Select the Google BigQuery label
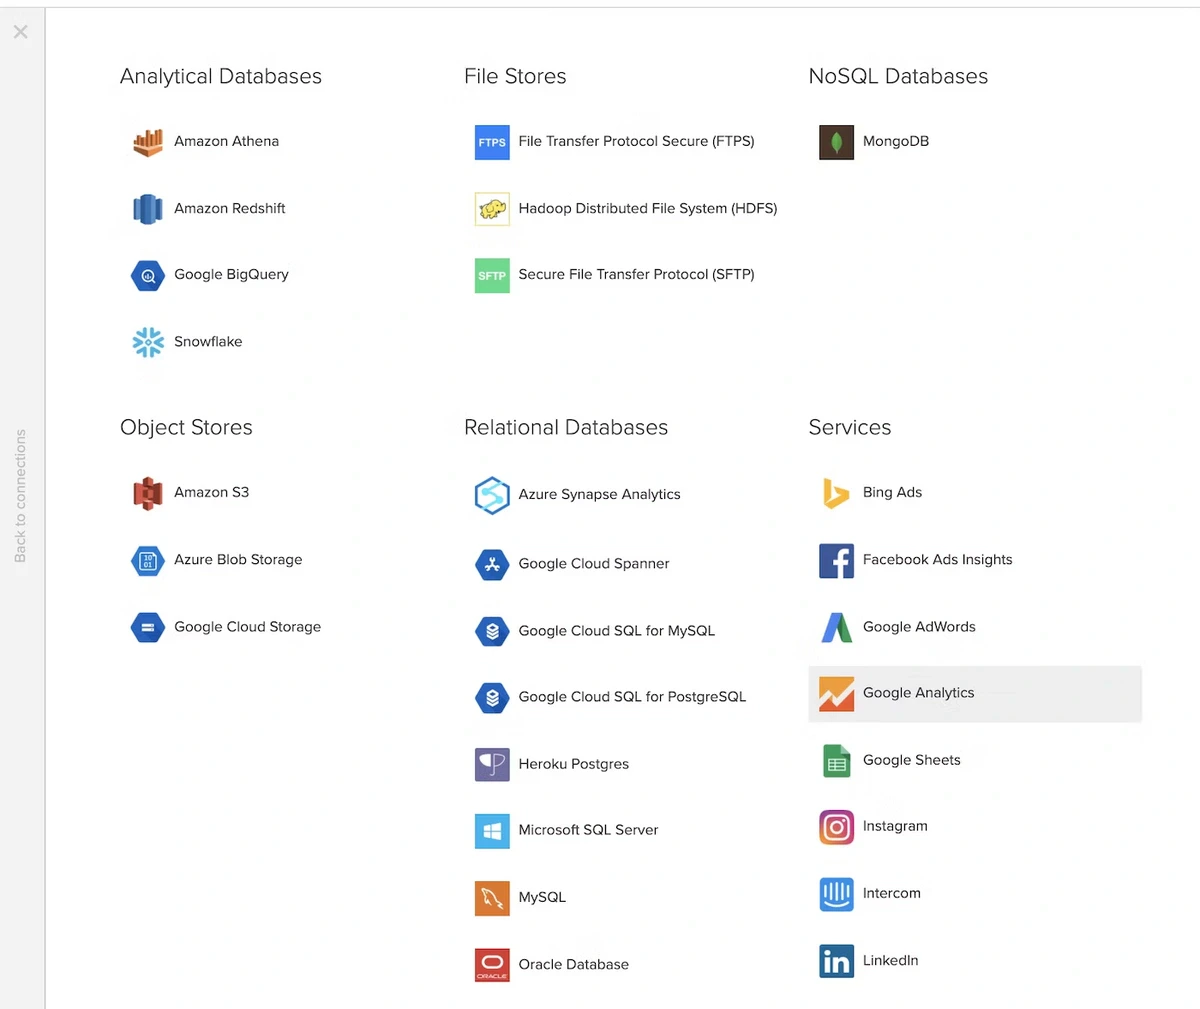The height and width of the screenshot is (1009, 1200). pos(231,275)
